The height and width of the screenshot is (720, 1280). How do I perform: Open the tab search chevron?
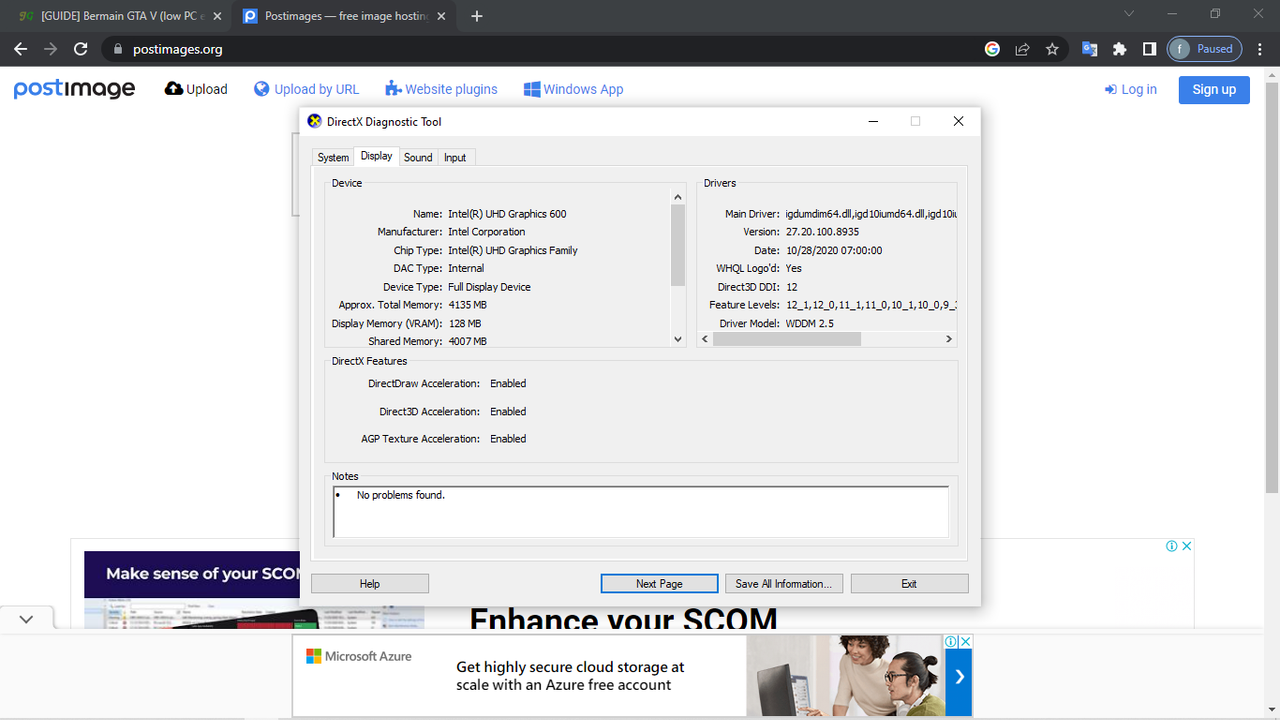1129,14
